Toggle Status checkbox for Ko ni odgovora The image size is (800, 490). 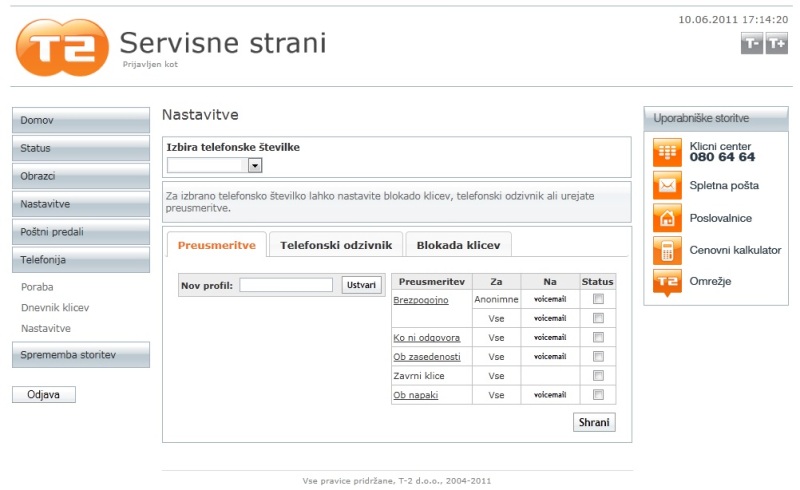pos(598,338)
